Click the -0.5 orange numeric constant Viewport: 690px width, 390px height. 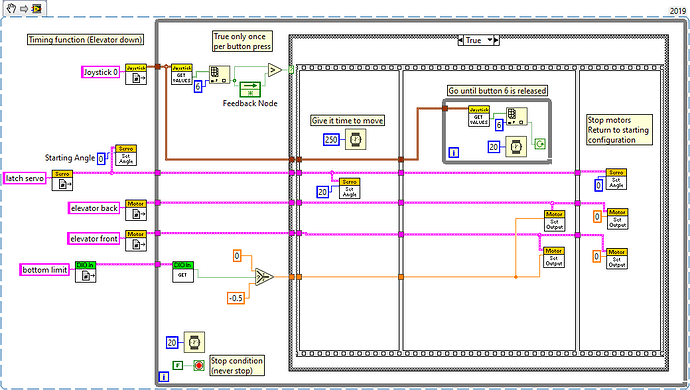236,298
